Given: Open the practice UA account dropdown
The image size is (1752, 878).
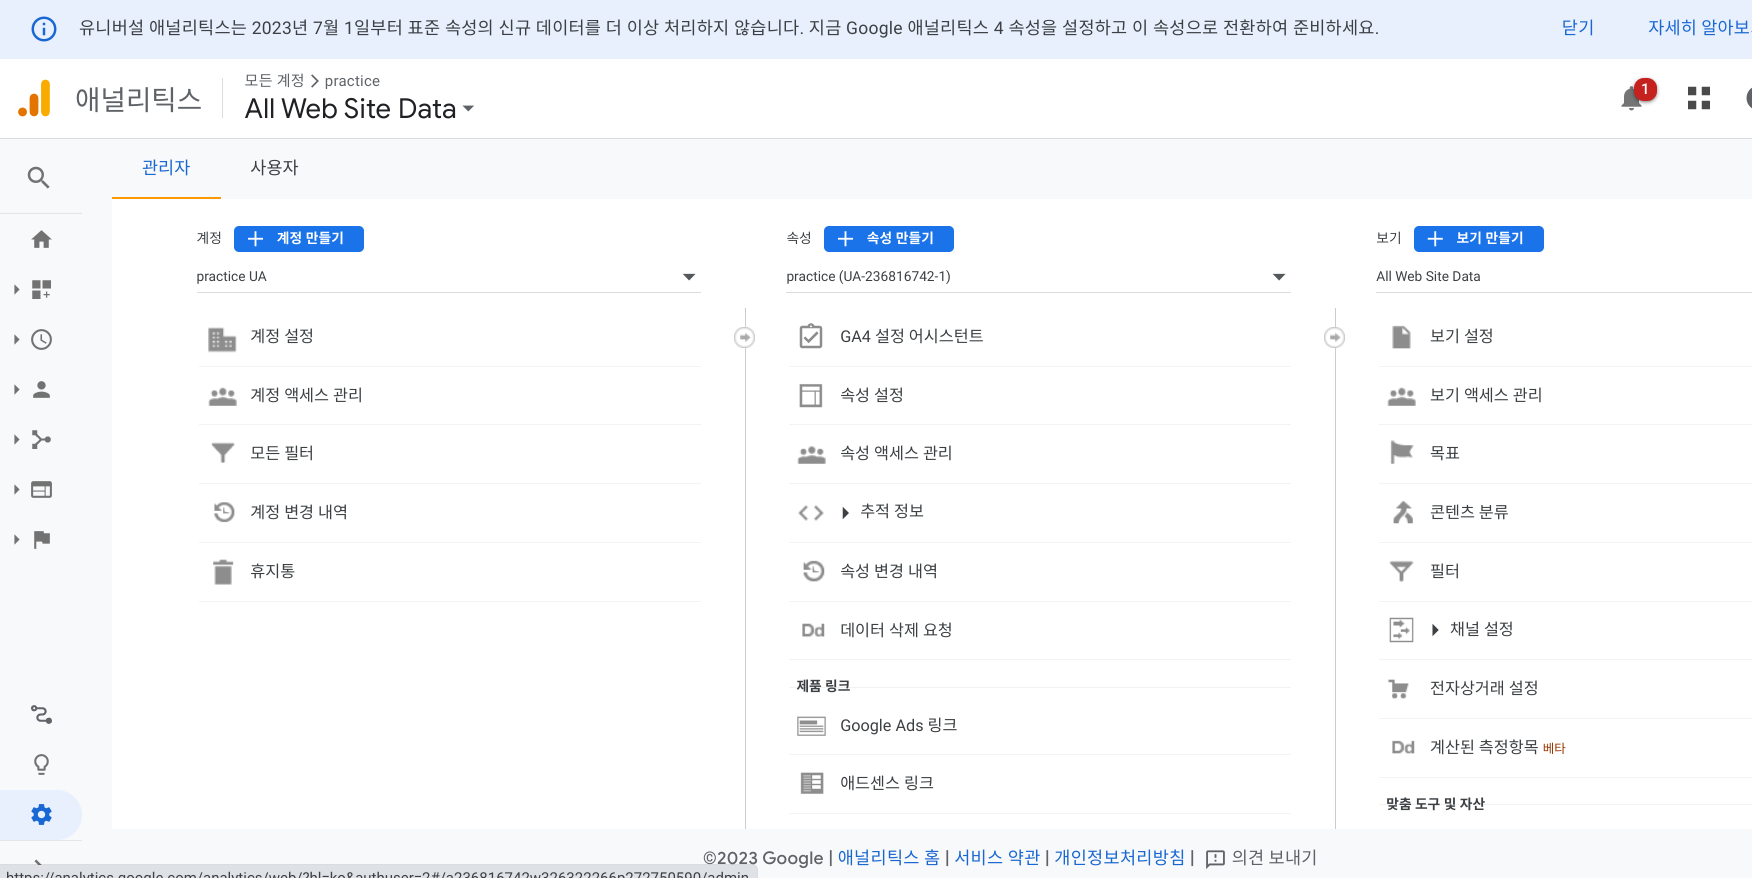Looking at the screenshot, I should pos(447,277).
